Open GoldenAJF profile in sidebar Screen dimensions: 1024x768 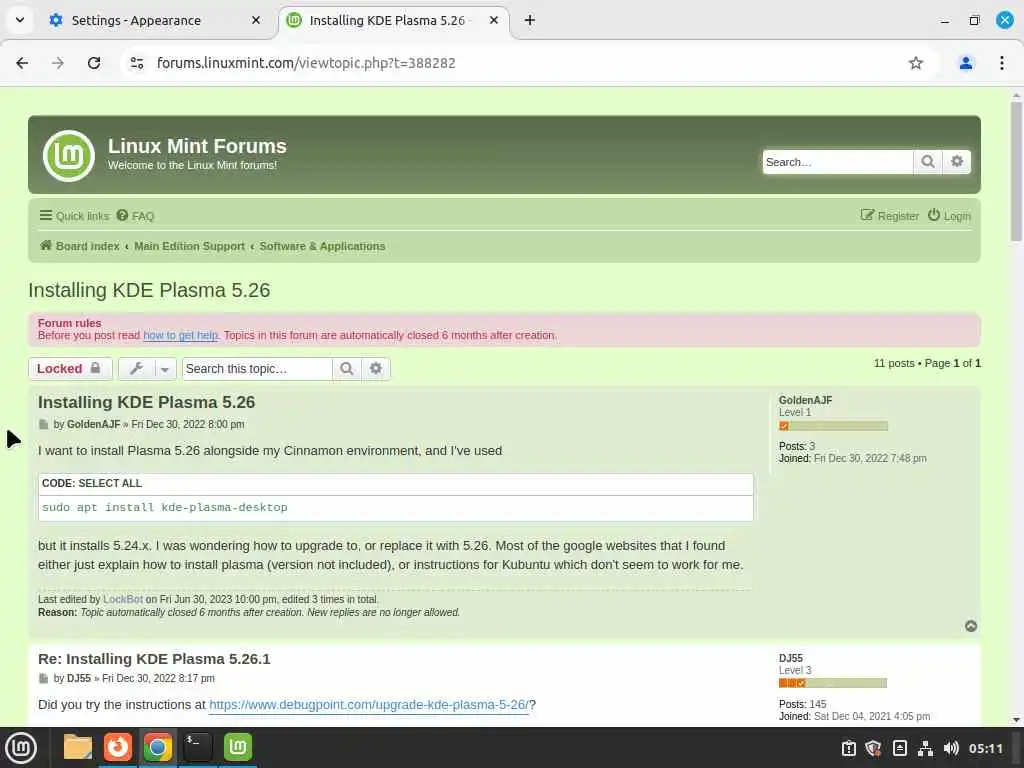point(805,400)
